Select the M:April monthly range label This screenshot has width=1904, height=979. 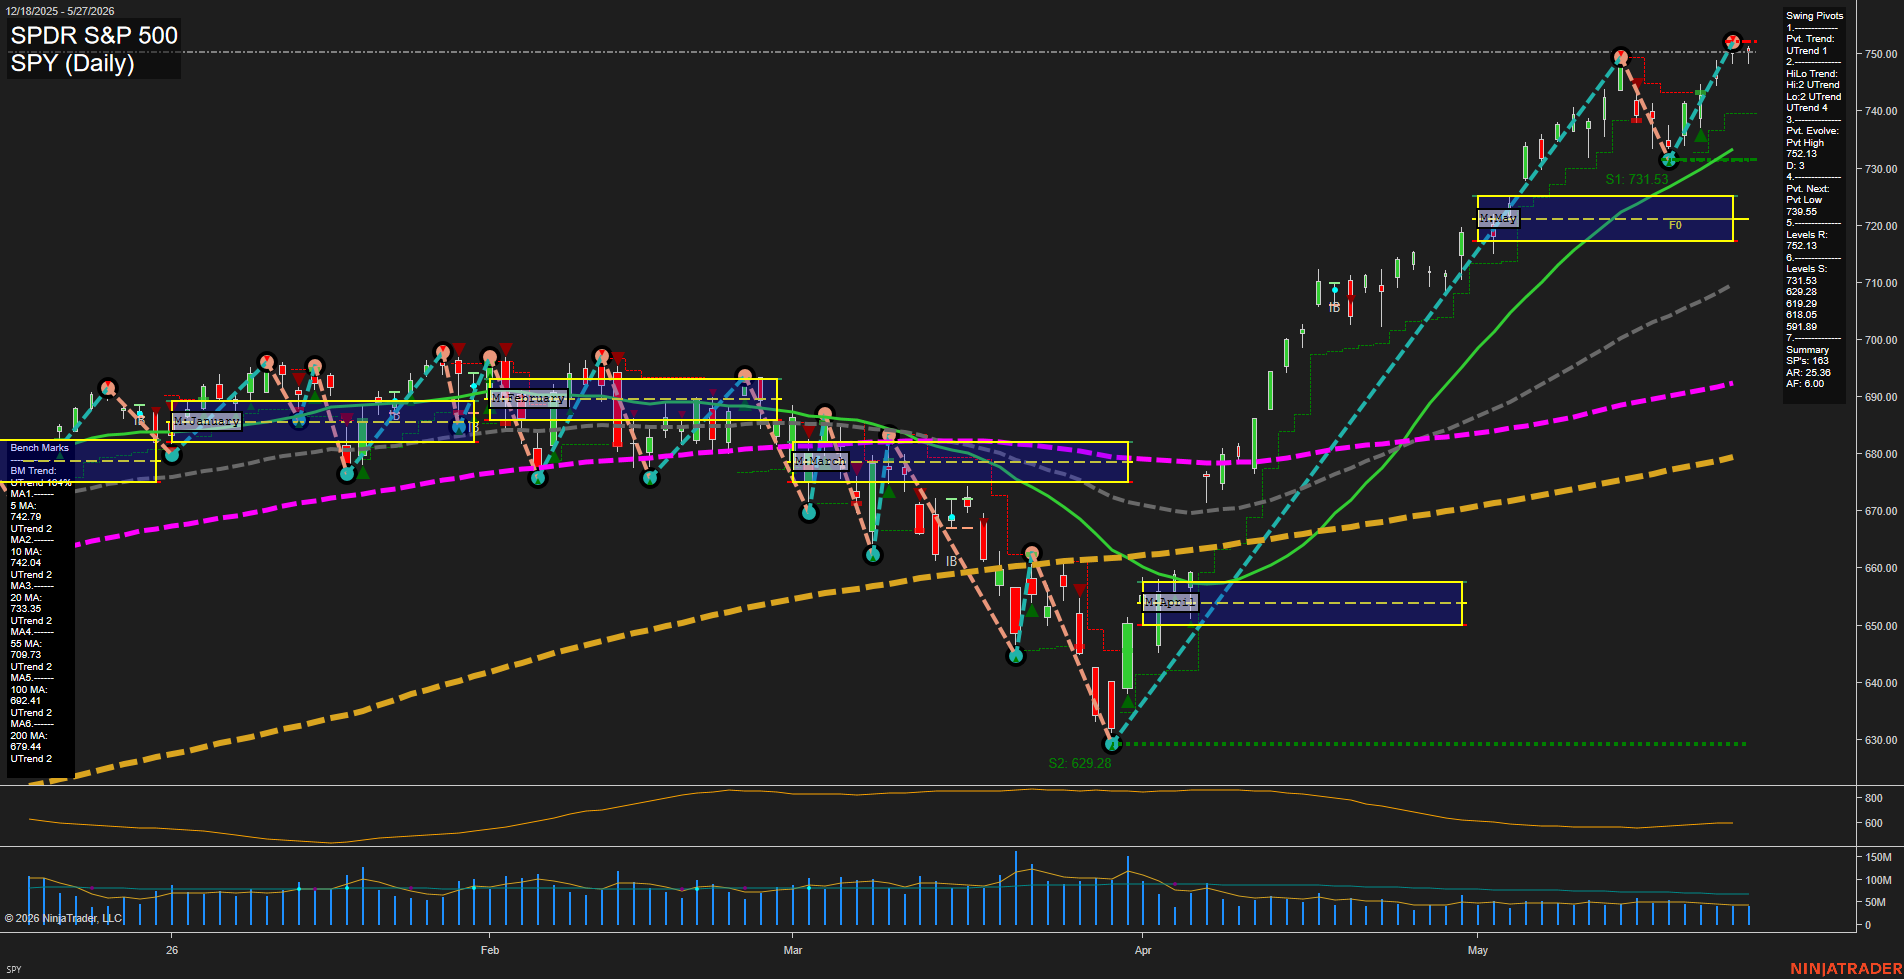point(1170,602)
